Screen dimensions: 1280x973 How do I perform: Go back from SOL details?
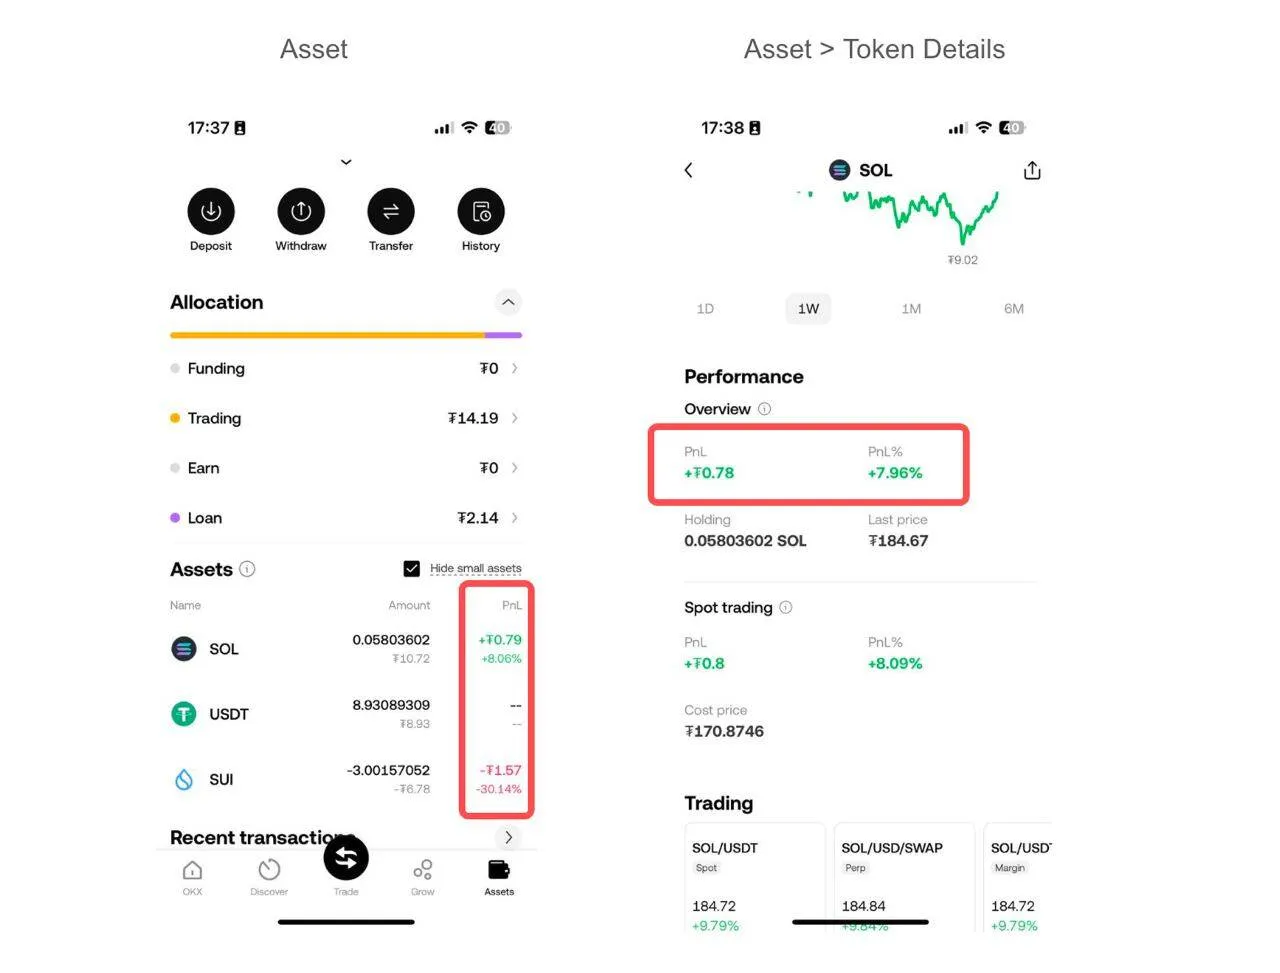688,171
